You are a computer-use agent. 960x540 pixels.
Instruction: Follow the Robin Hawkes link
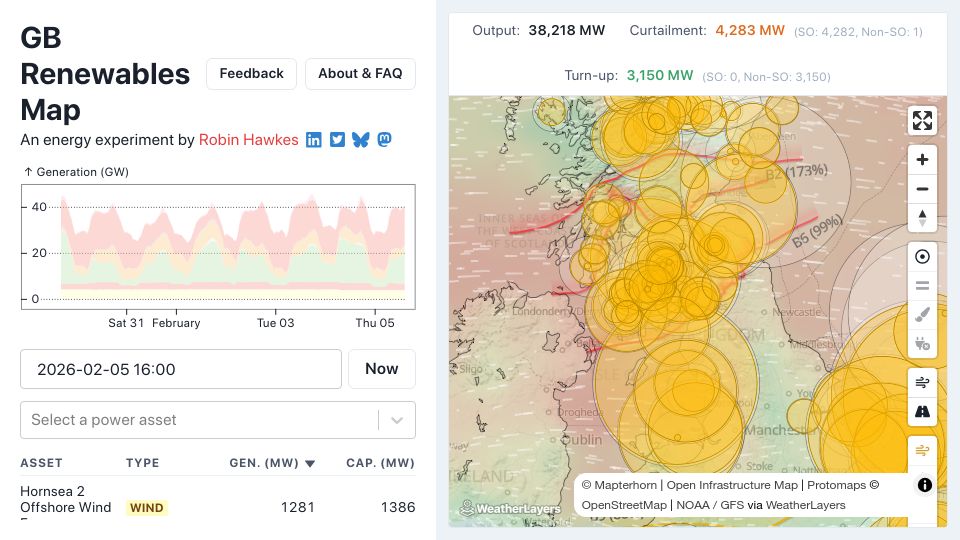point(249,140)
